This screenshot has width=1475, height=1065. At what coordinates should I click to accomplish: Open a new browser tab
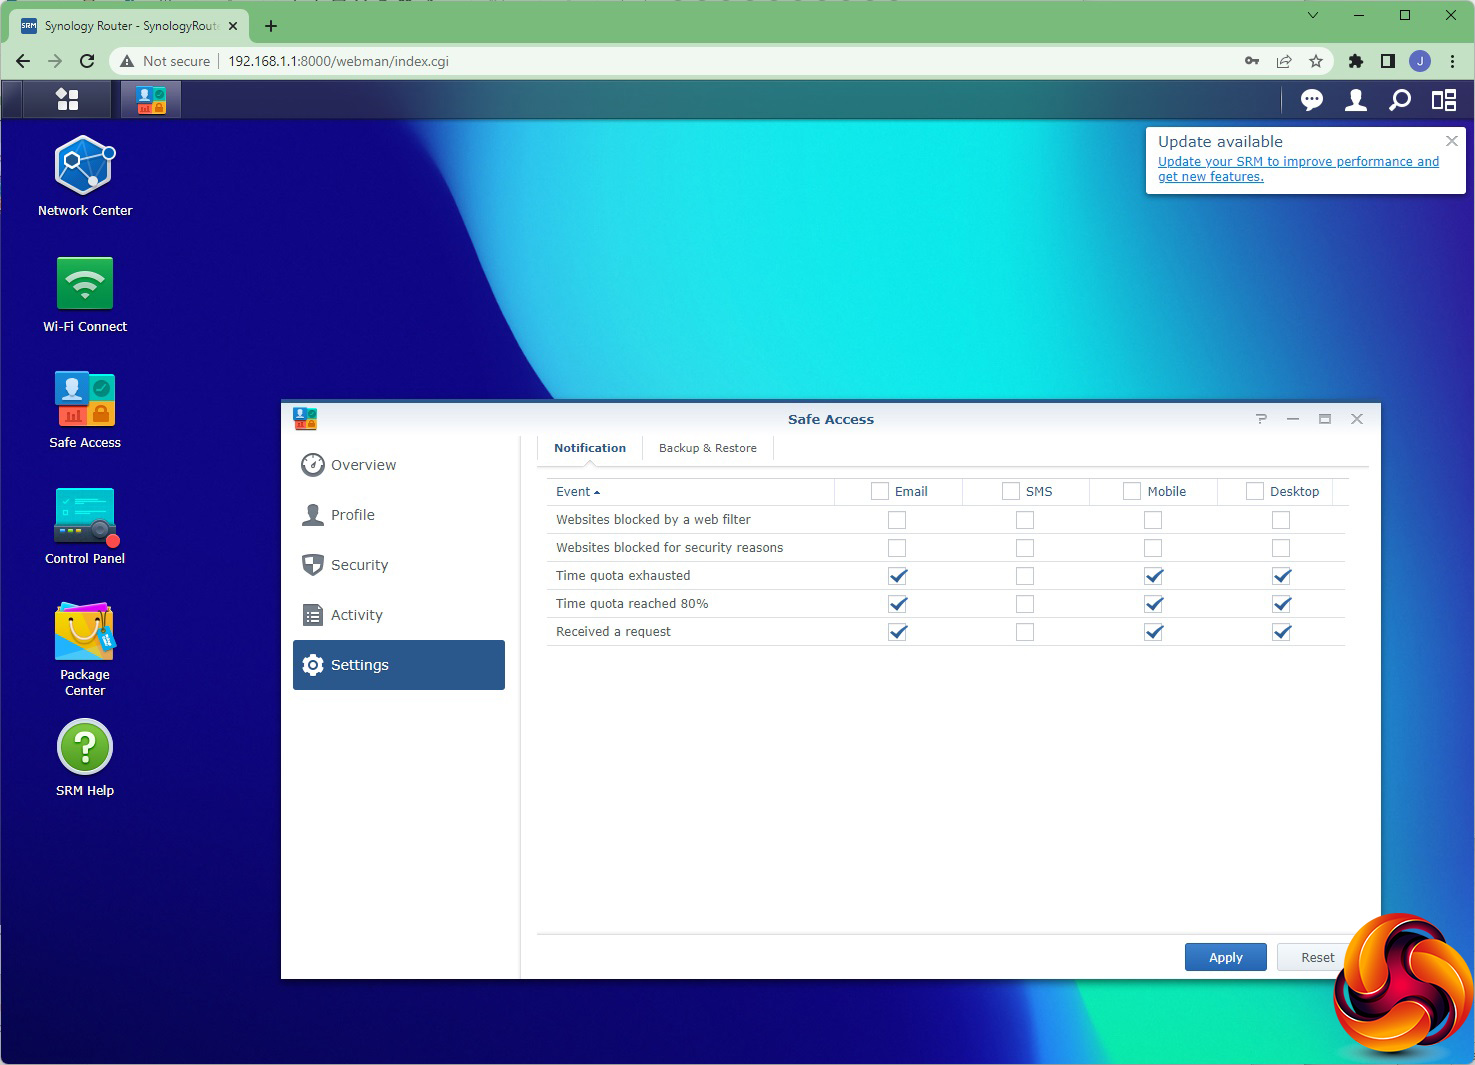271,26
